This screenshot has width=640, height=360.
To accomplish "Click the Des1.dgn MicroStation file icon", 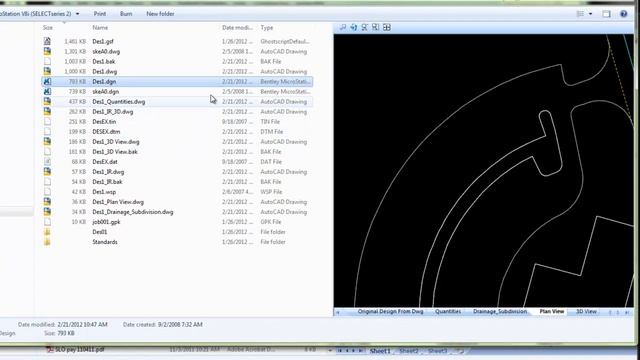I will tap(47, 81).
